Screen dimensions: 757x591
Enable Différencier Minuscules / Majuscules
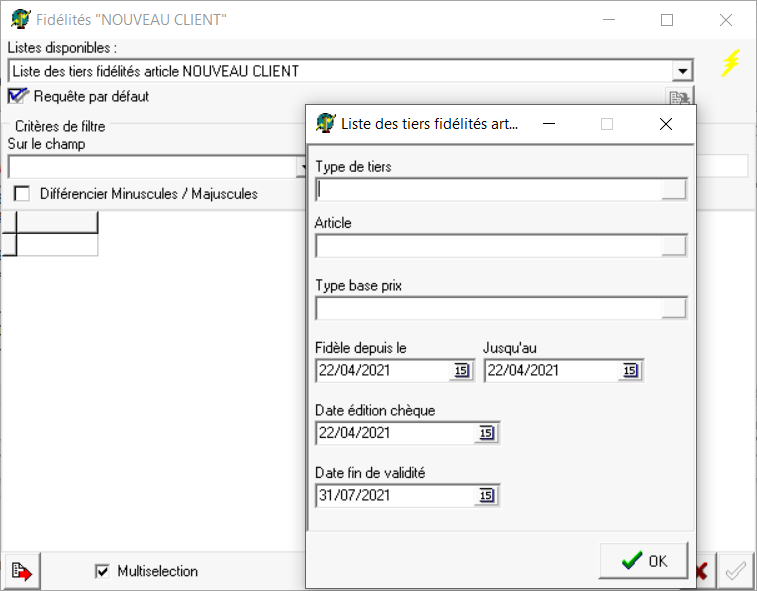tap(22, 194)
